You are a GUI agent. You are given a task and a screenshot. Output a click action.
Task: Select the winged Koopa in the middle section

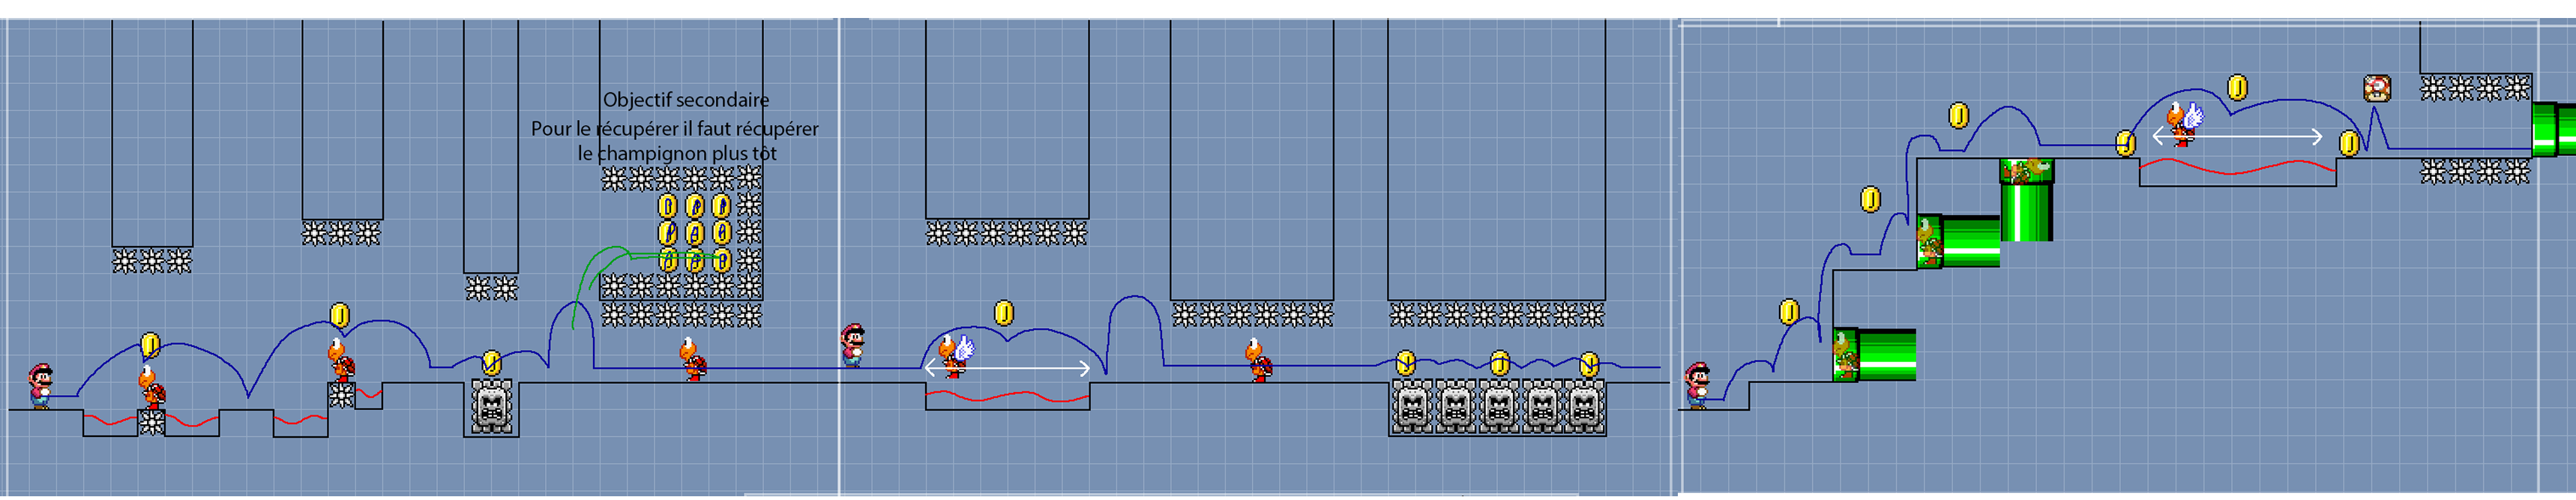(956, 355)
